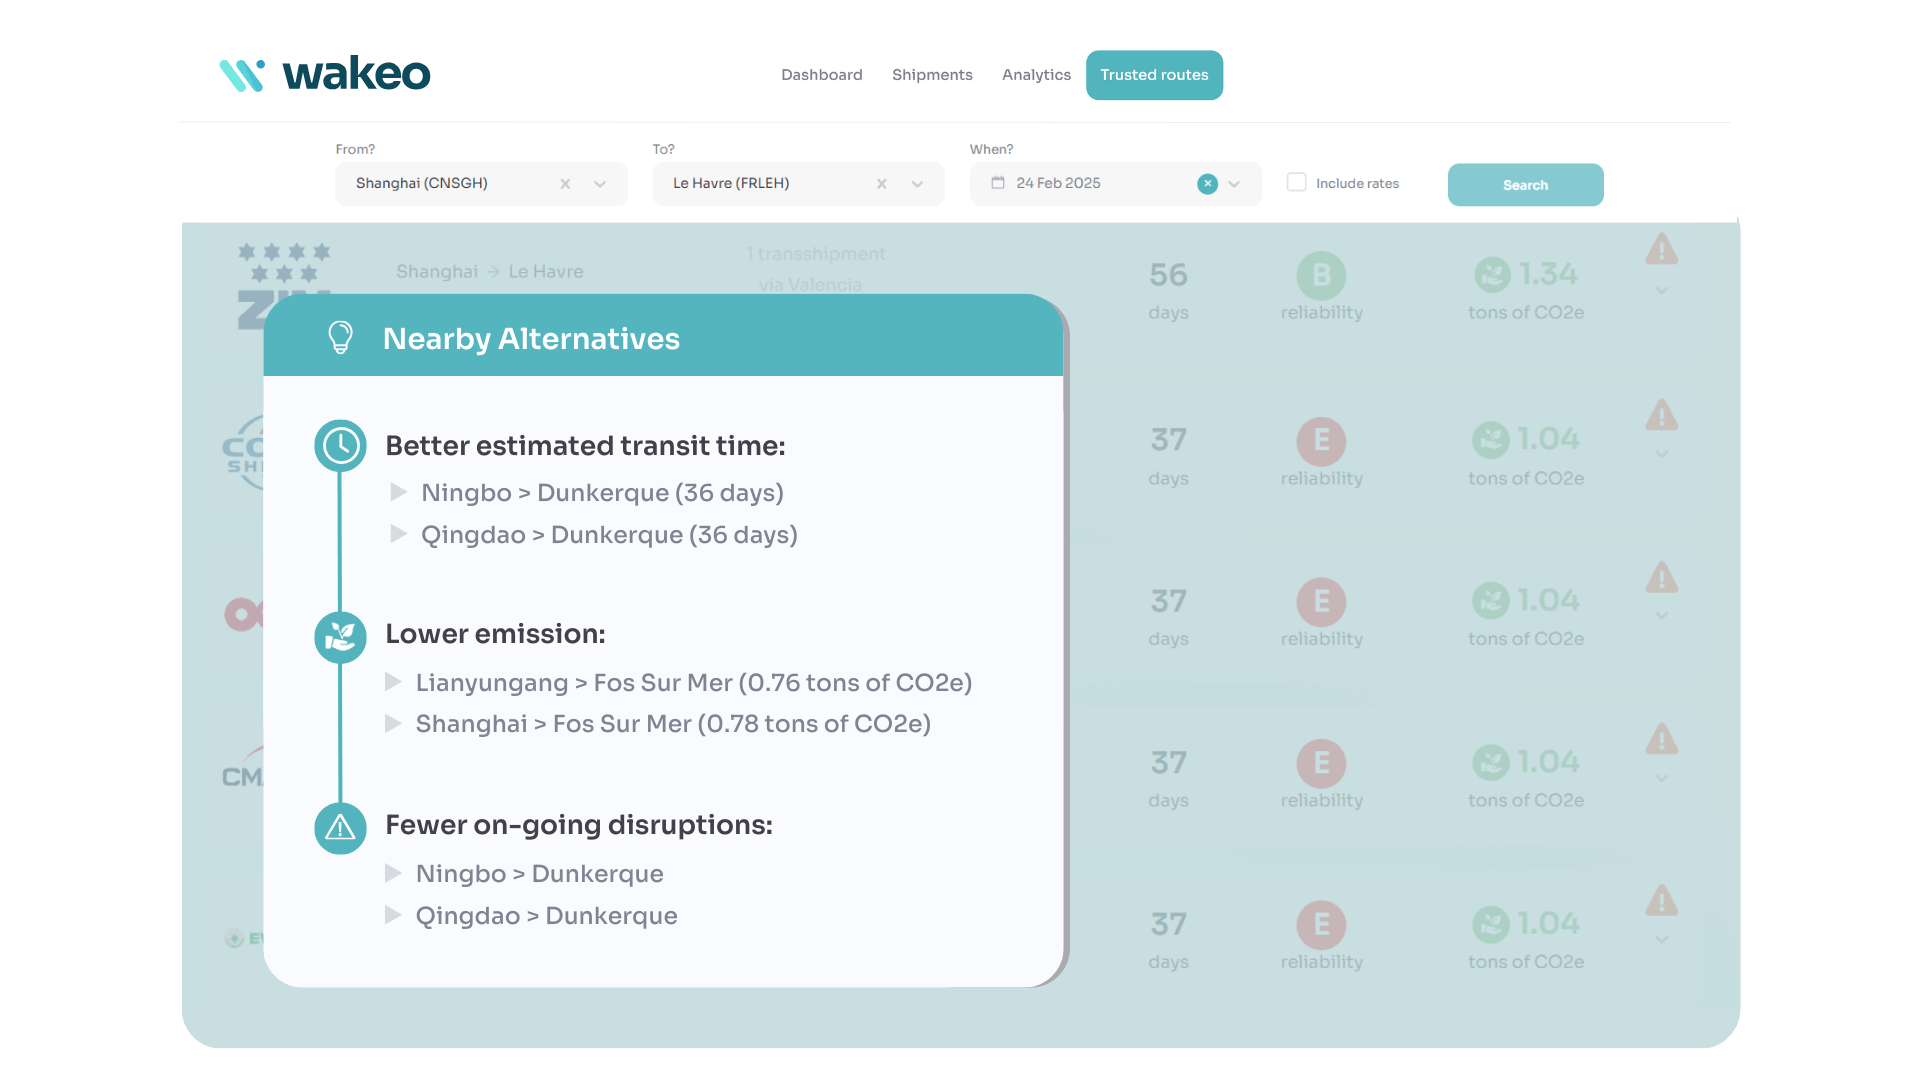
Task: Click the calendar icon in the When field
Action: (x=997, y=183)
